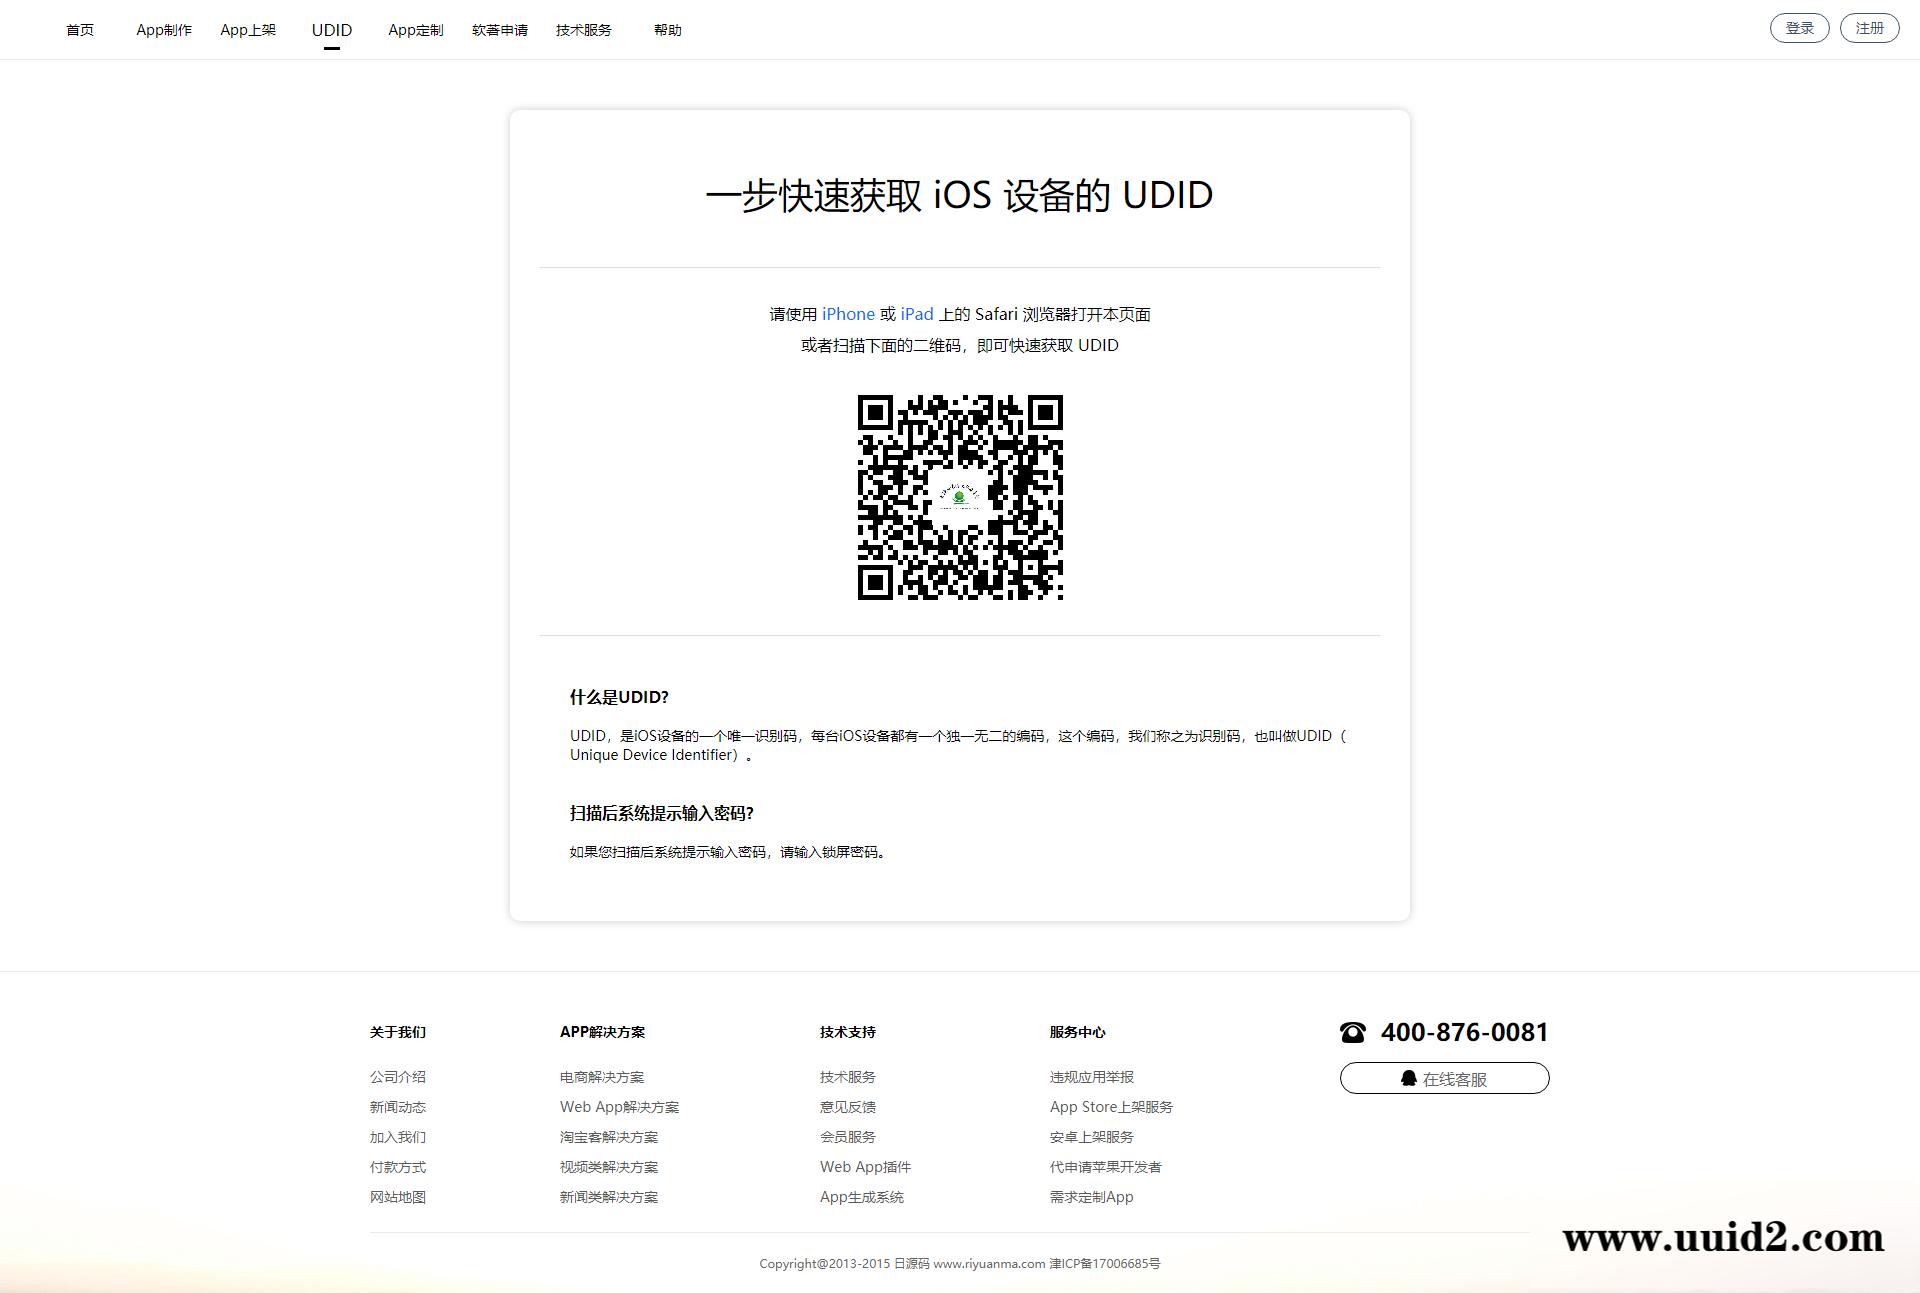1920x1293 pixels.
Task: Open 电商解决方案 in footer
Action: tap(602, 1077)
